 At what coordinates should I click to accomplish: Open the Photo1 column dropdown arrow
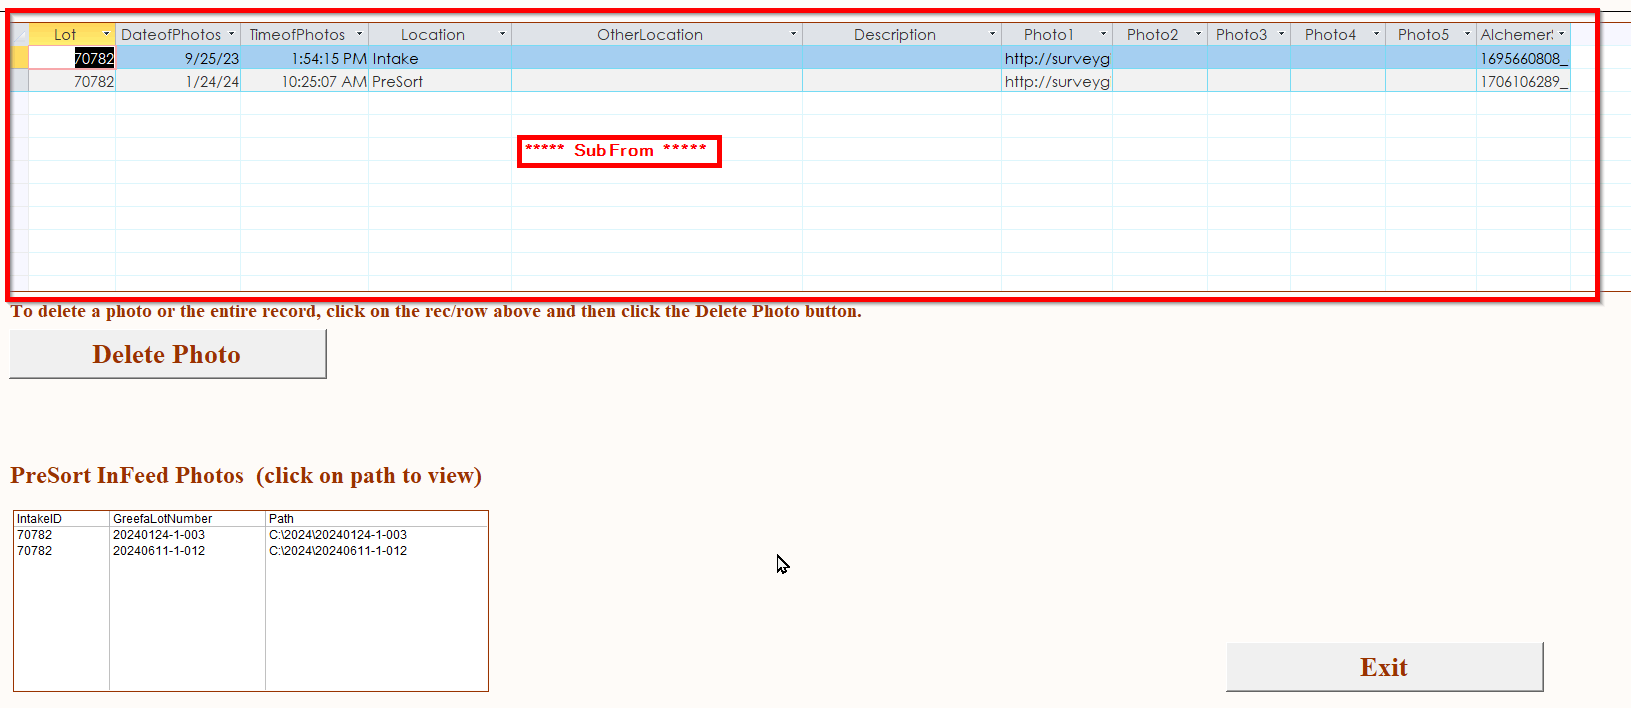pos(1104,34)
